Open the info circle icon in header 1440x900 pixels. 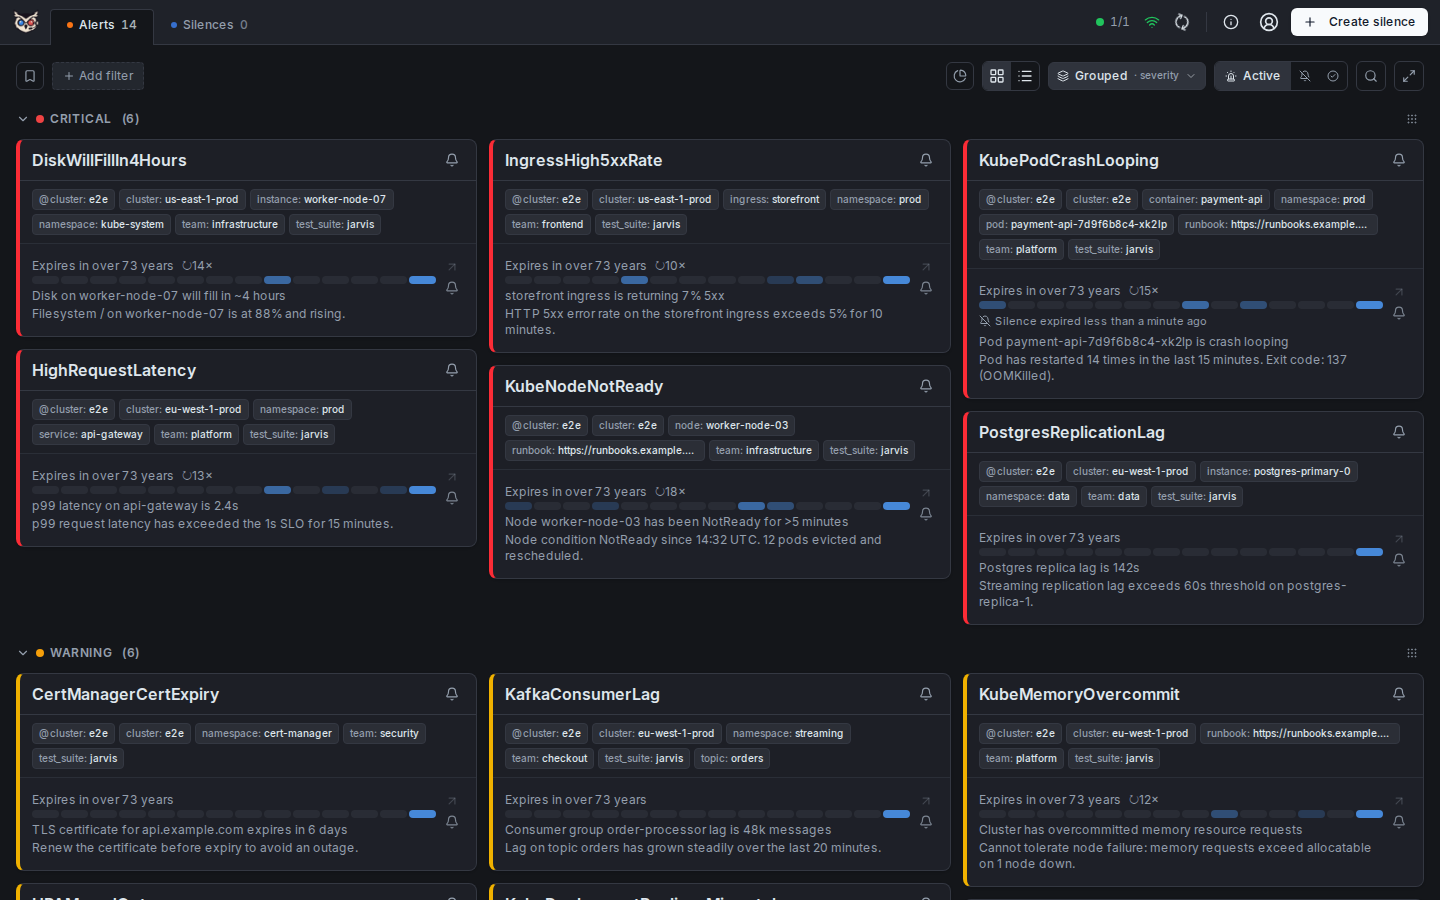tap(1231, 22)
